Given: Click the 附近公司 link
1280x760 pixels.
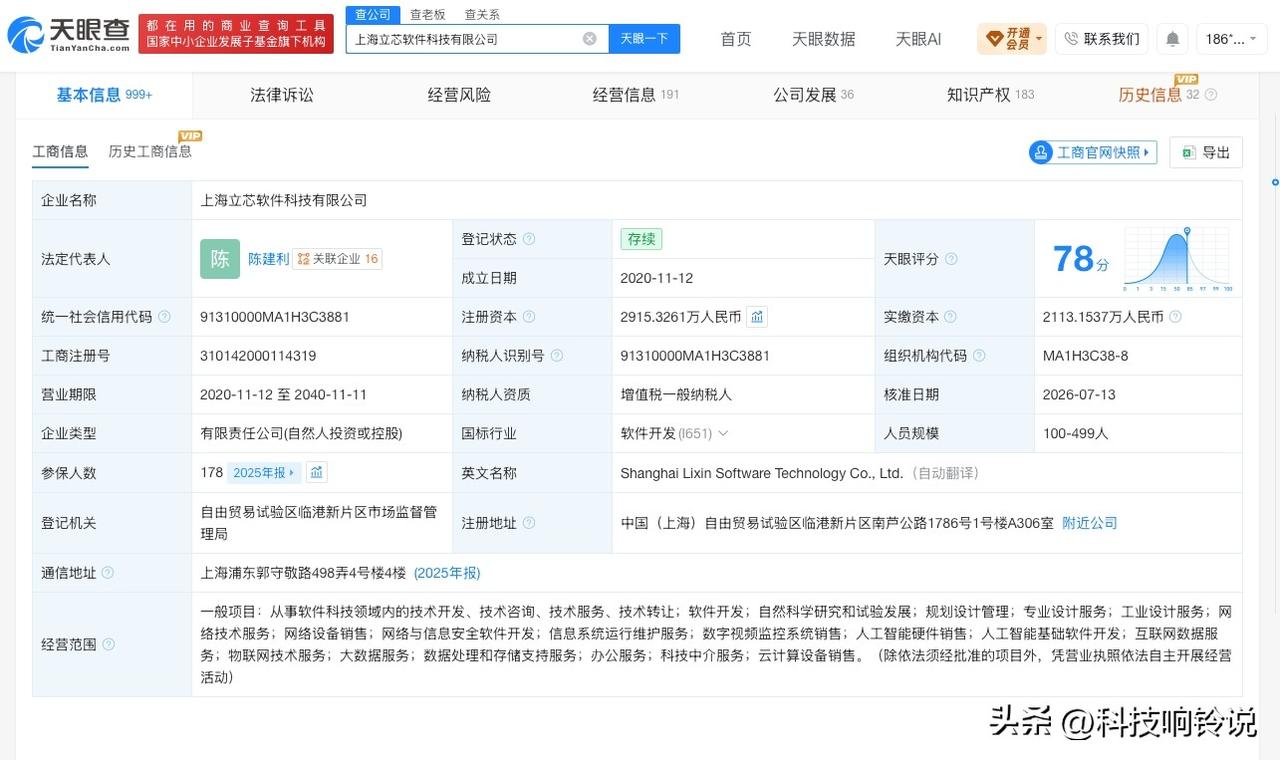Looking at the screenshot, I should point(1090,523).
